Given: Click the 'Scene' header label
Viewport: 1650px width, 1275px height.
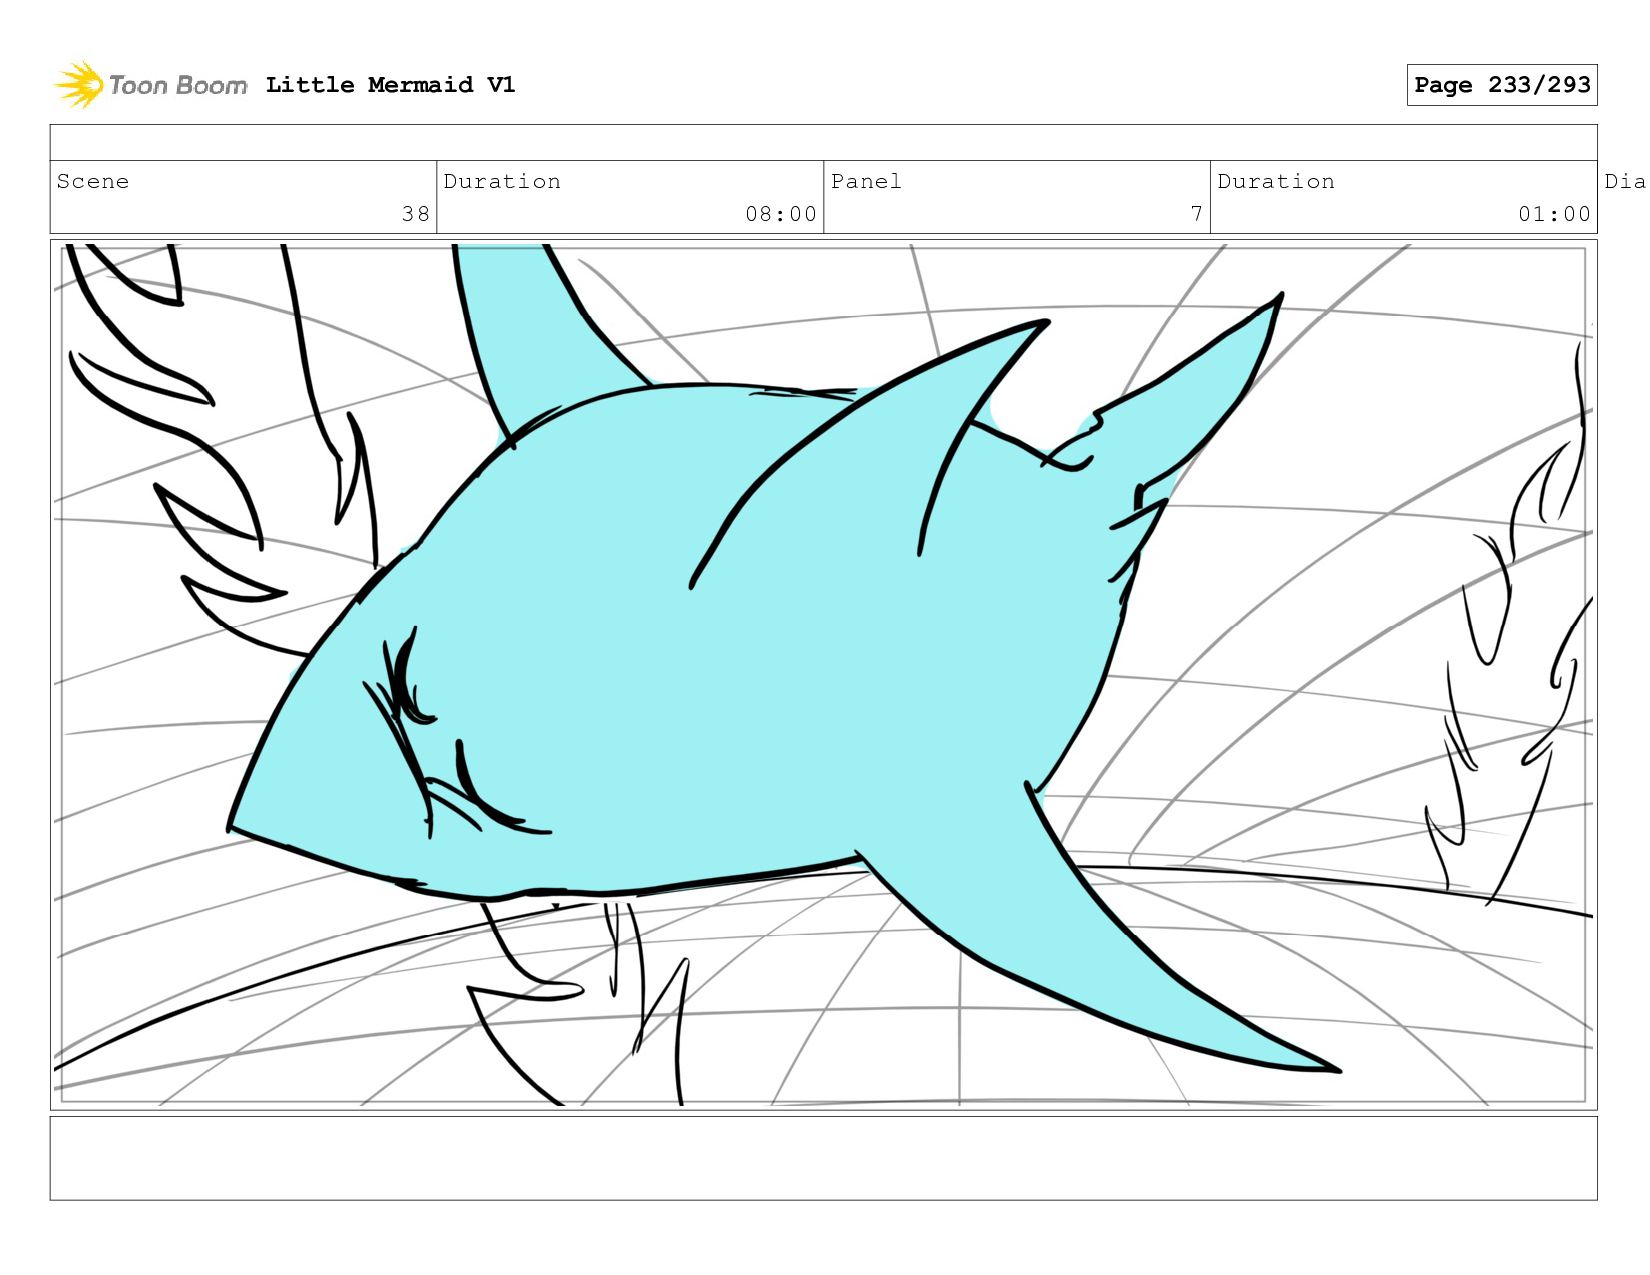Looking at the screenshot, I should point(93,181).
